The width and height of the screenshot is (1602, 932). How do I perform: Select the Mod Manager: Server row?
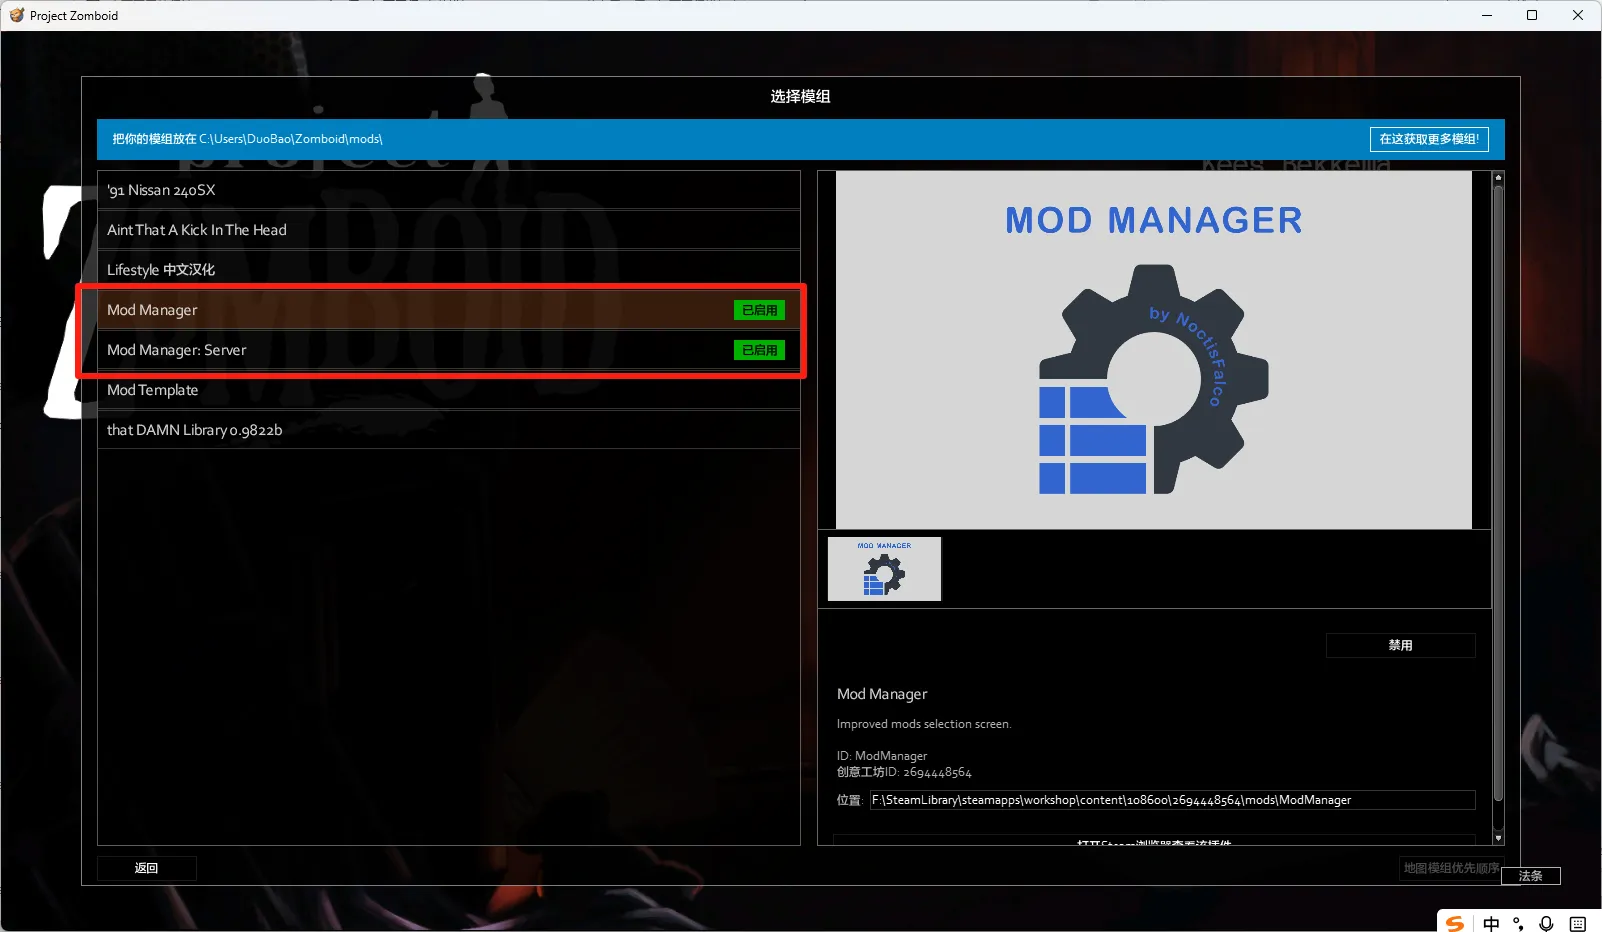(x=449, y=350)
